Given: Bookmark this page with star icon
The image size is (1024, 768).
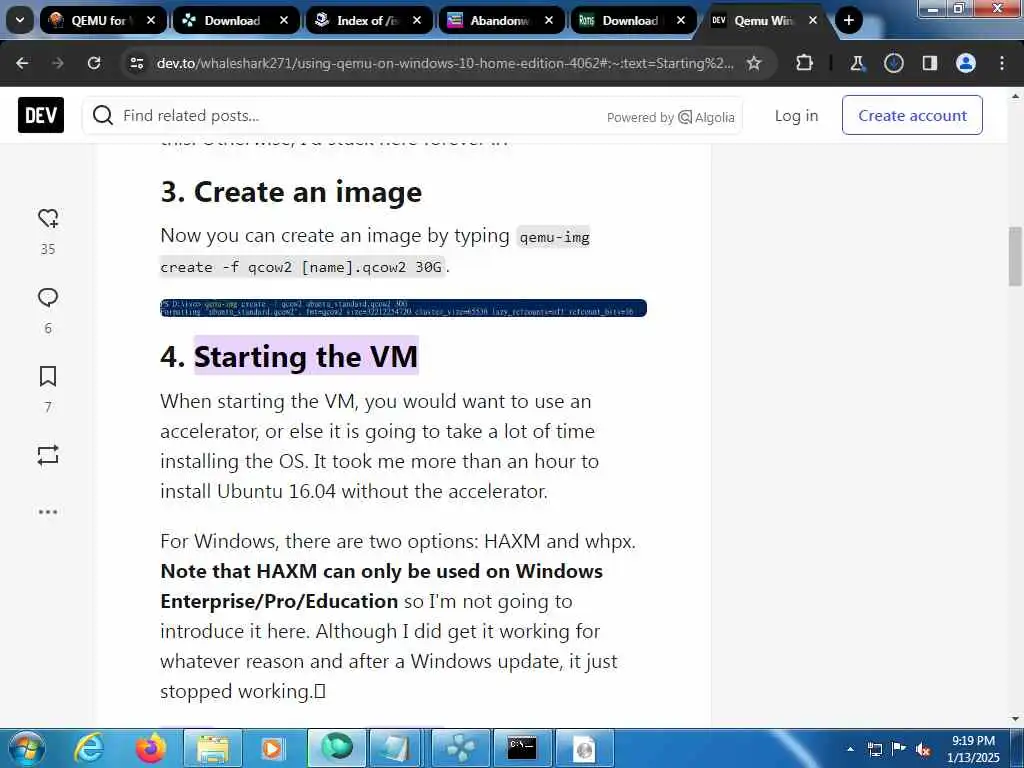Looking at the screenshot, I should coord(754,63).
